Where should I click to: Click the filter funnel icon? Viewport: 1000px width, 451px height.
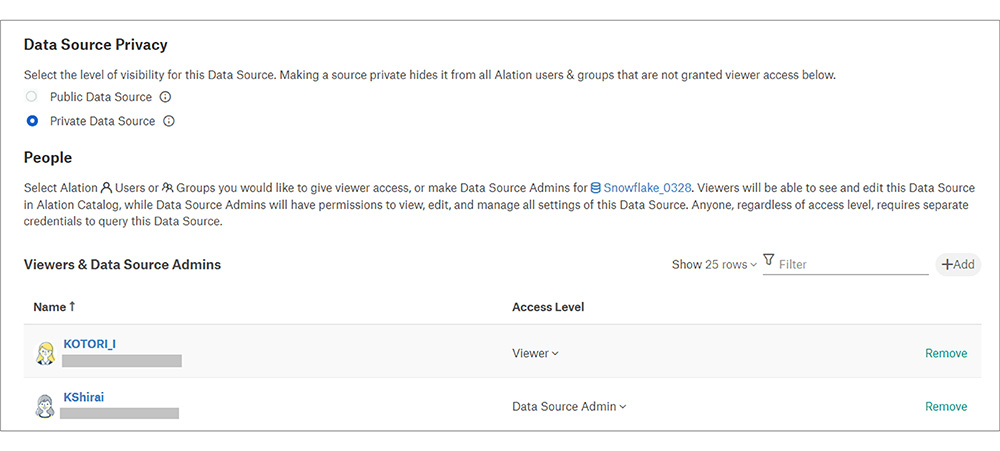(768, 260)
